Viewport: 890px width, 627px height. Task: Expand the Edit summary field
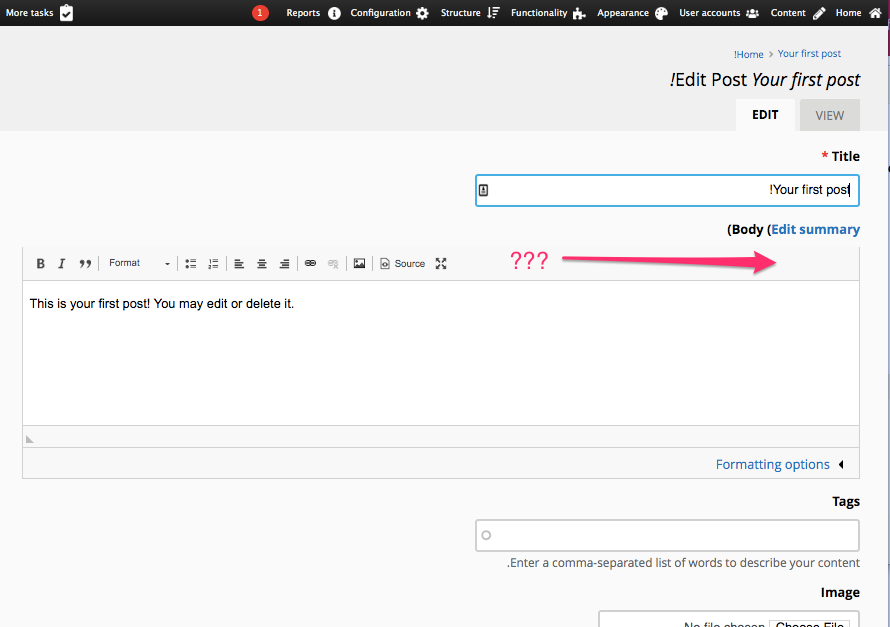point(814,228)
